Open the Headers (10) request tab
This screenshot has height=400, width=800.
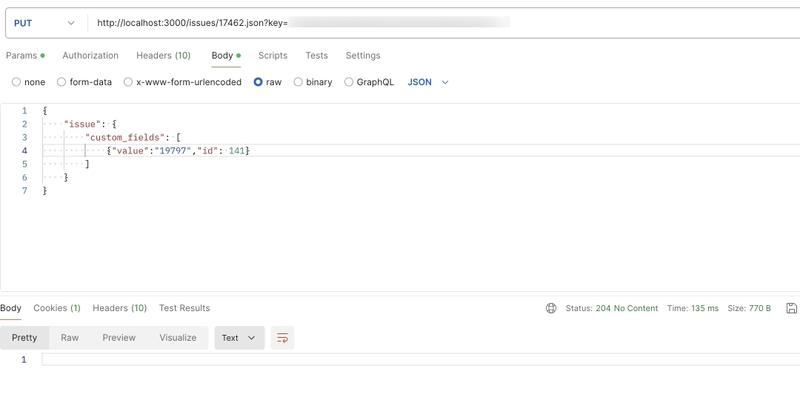coord(163,56)
